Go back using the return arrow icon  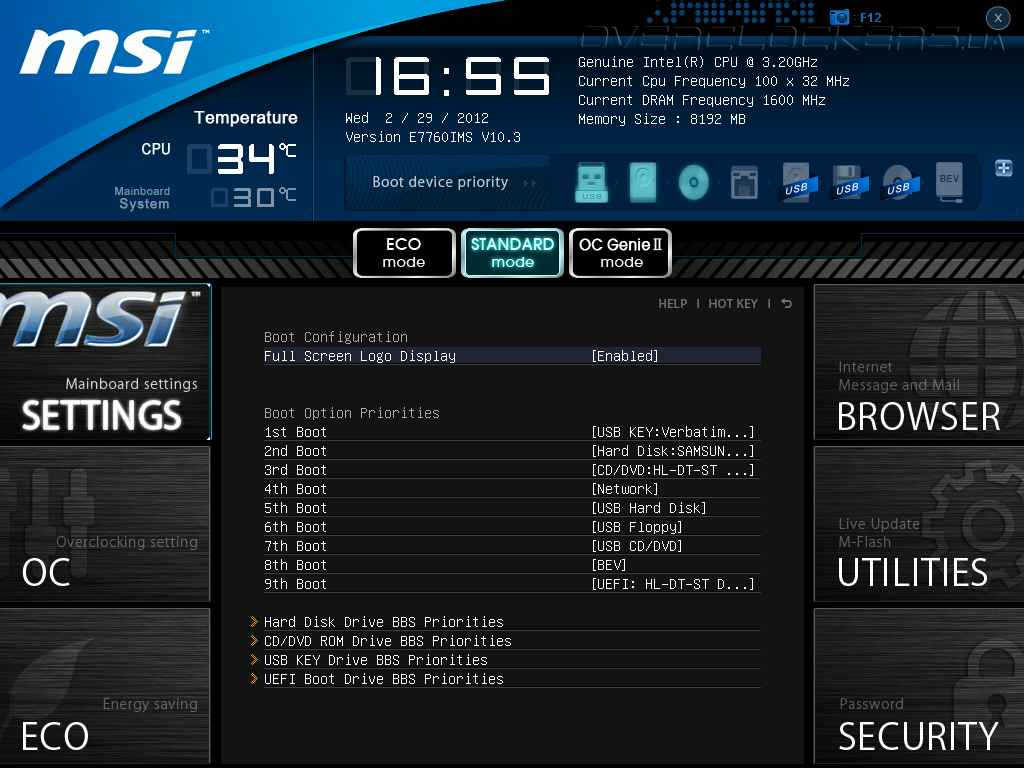[786, 304]
